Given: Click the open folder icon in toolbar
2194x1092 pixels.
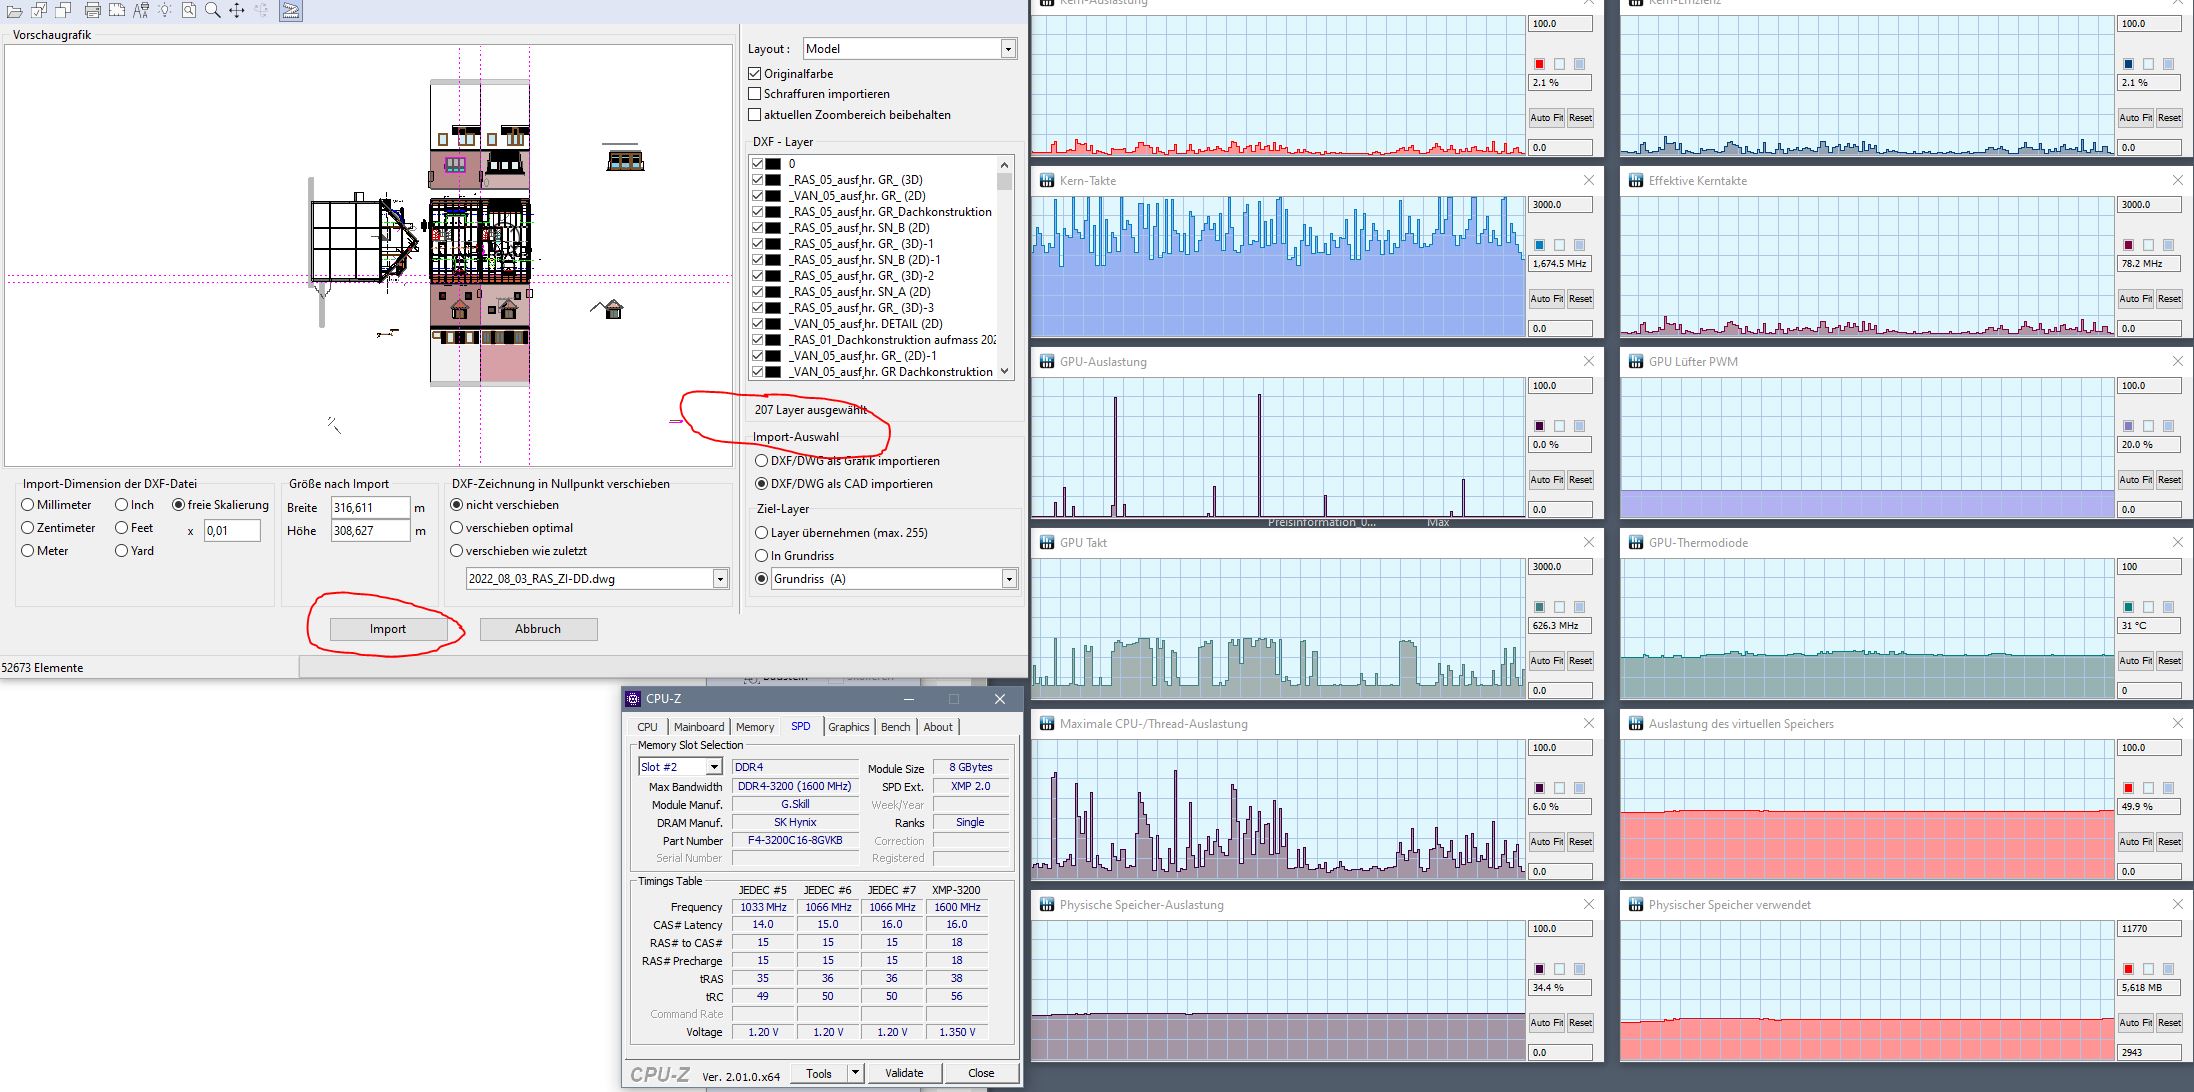Looking at the screenshot, I should 15,11.
